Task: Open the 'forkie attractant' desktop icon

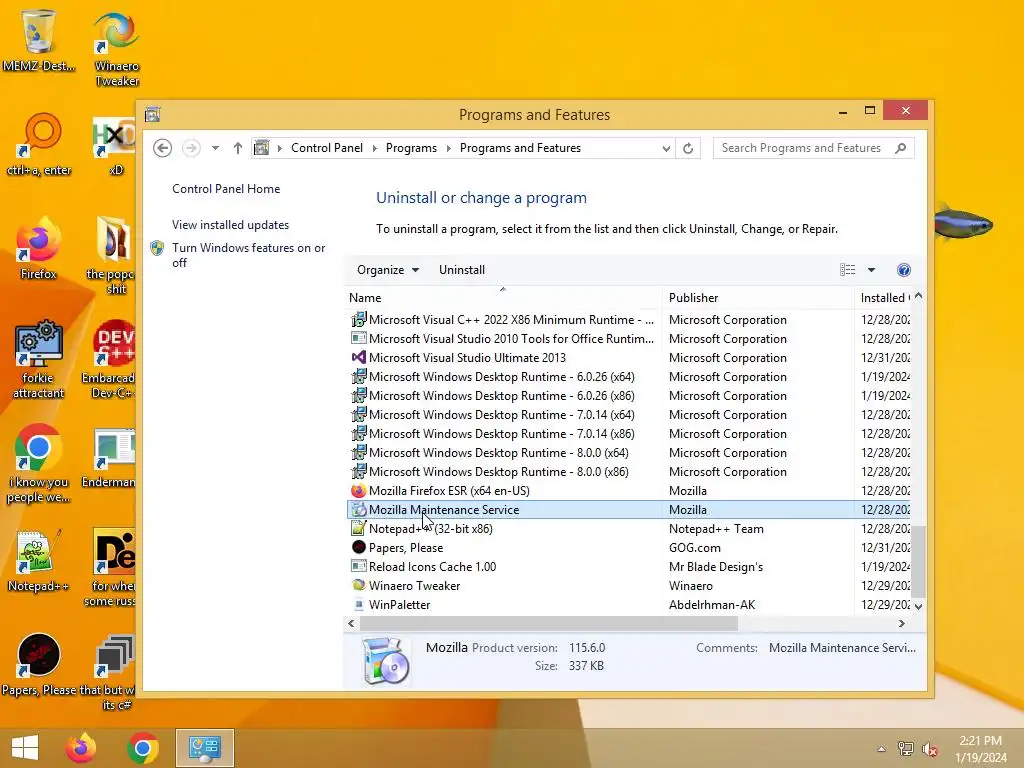Action: pos(39,359)
